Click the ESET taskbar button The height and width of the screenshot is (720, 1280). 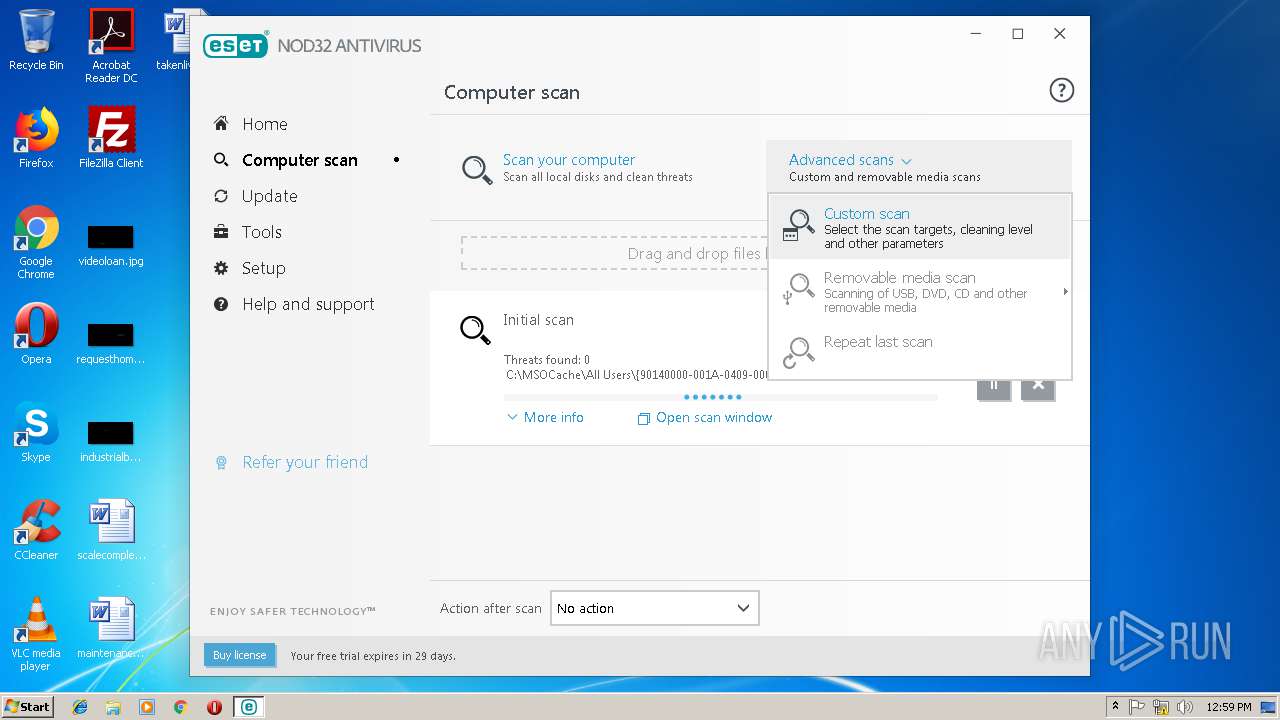click(248, 706)
